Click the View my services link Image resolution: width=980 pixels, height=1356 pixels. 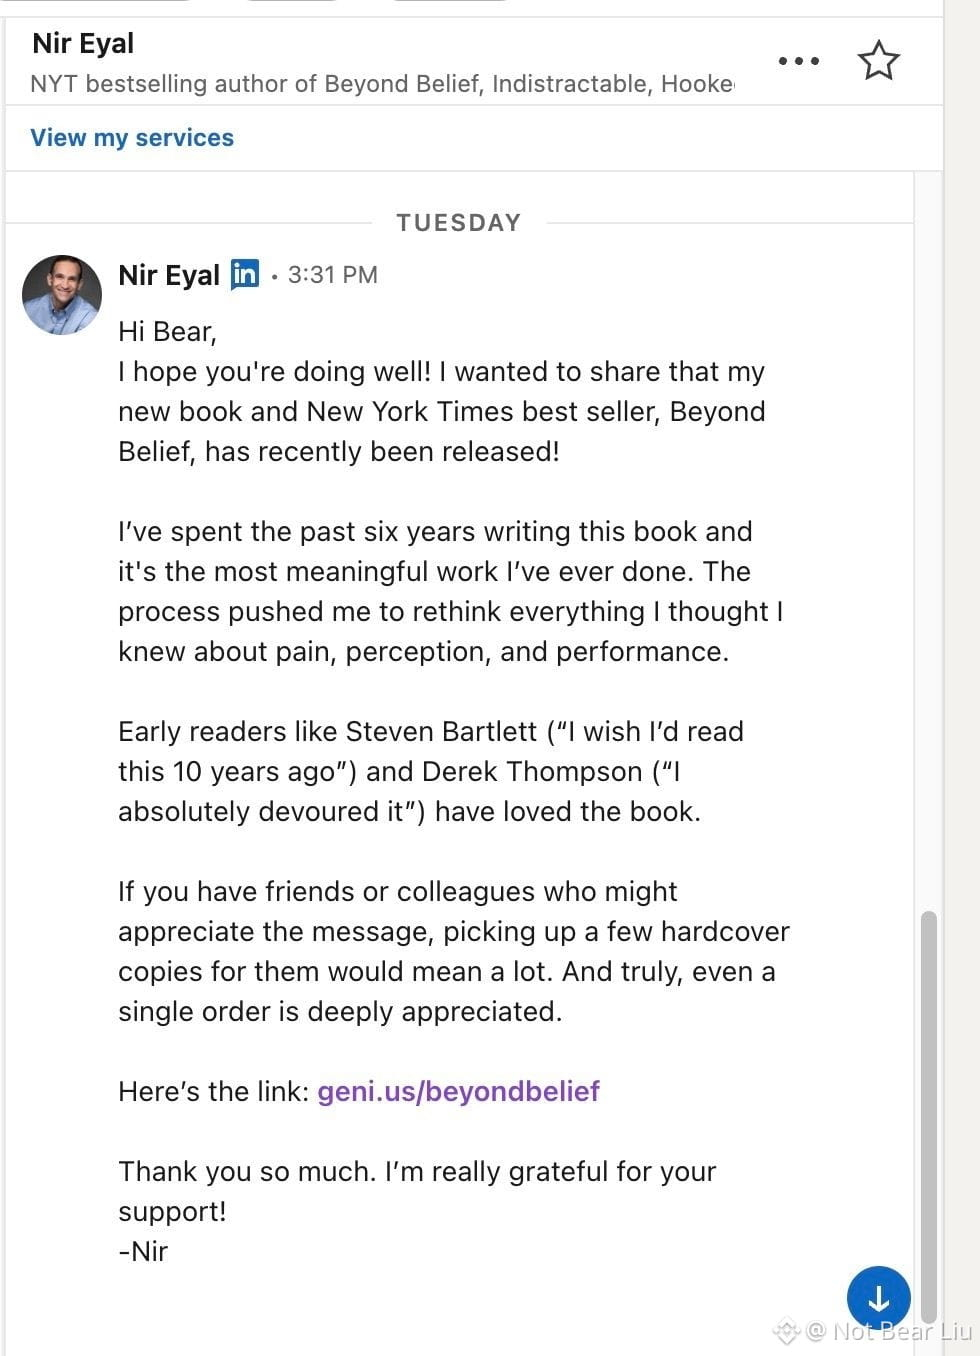click(x=132, y=138)
